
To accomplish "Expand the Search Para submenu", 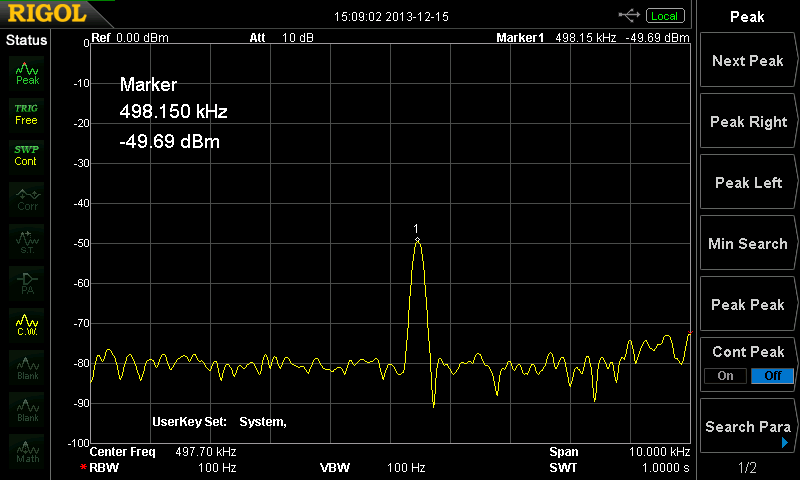I will 747,427.
